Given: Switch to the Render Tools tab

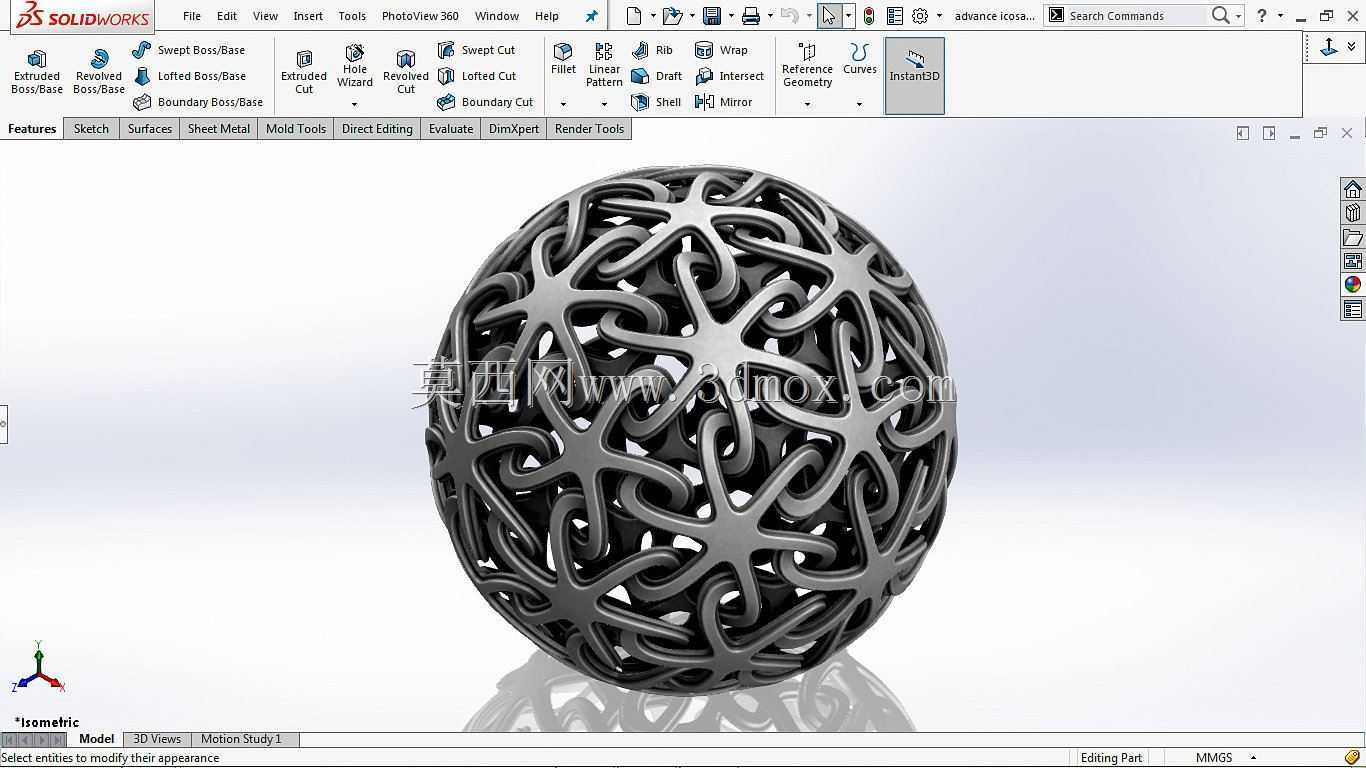Looking at the screenshot, I should click(589, 129).
